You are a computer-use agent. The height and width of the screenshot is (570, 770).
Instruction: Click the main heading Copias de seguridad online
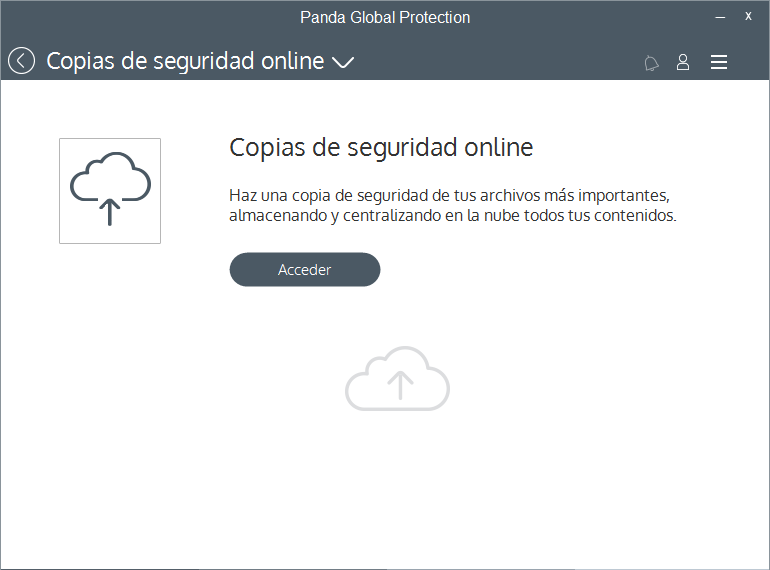[381, 147]
